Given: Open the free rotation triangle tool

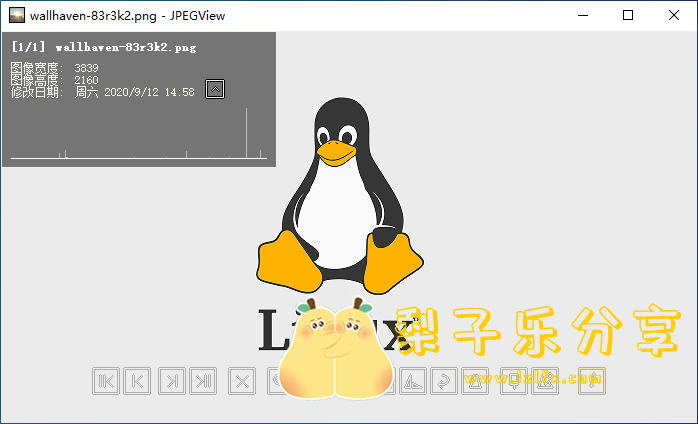Looking at the screenshot, I should [x=413, y=381].
